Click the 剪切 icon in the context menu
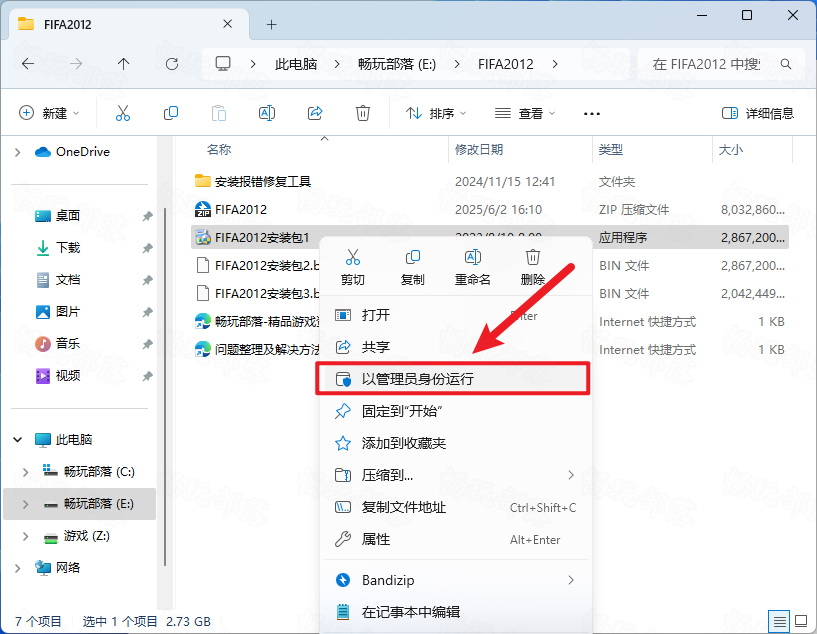Viewport: 817px width, 634px height. (353, 257)
